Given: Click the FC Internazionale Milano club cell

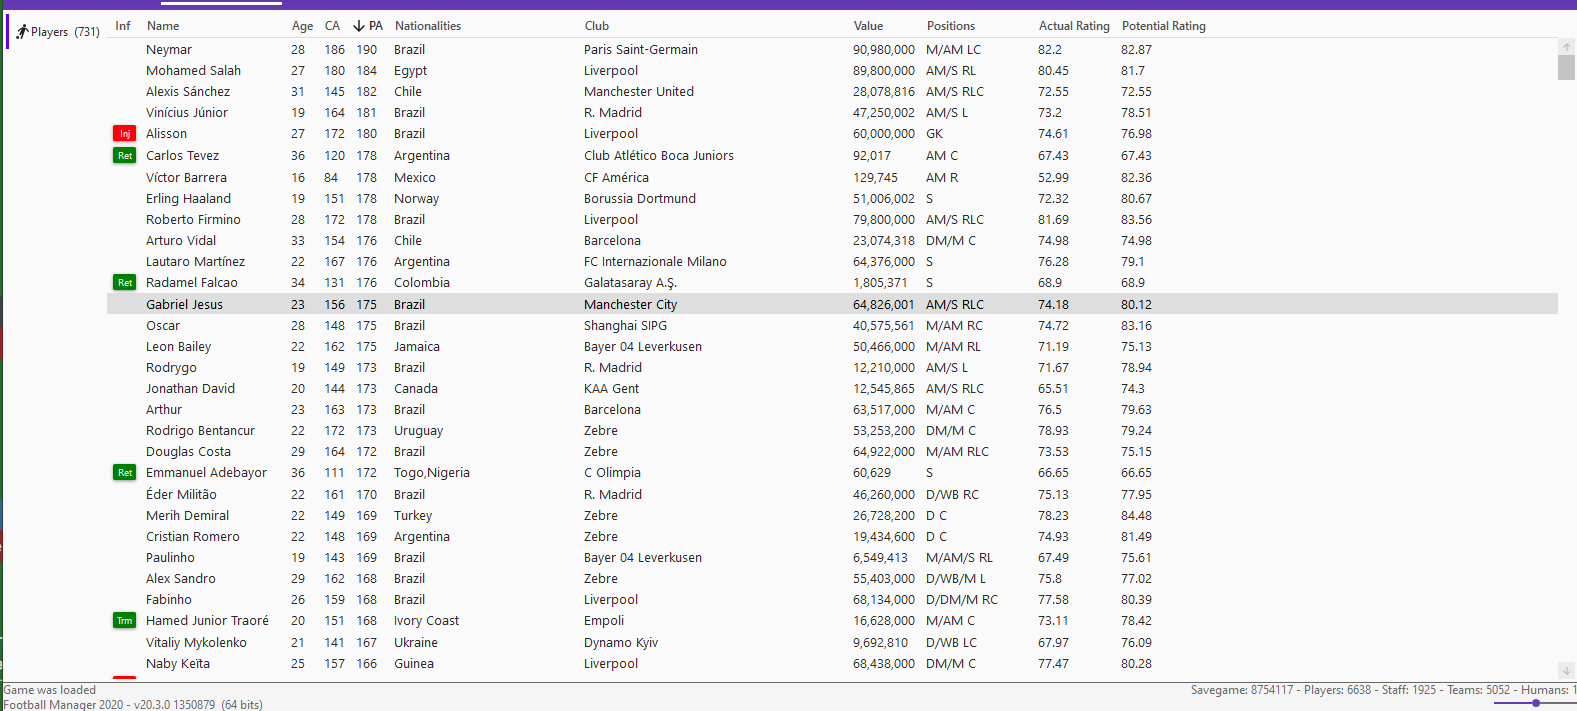Looking at the screenshot, I should point(655,262).
